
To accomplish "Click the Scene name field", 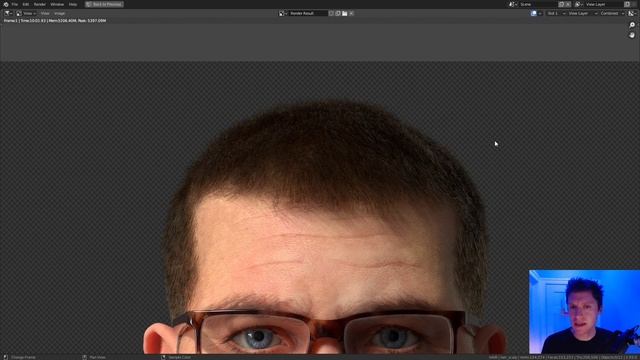I will (538, 4).
